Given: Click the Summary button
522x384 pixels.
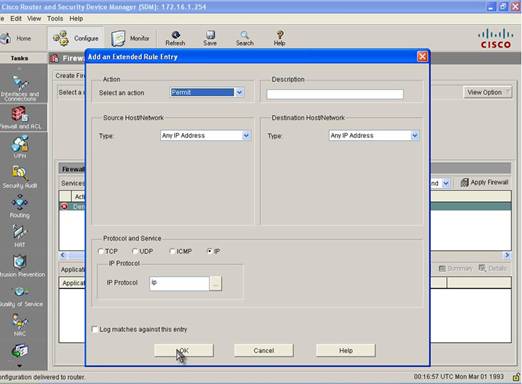Looking at the screenshot, I should tap(455, 268).
